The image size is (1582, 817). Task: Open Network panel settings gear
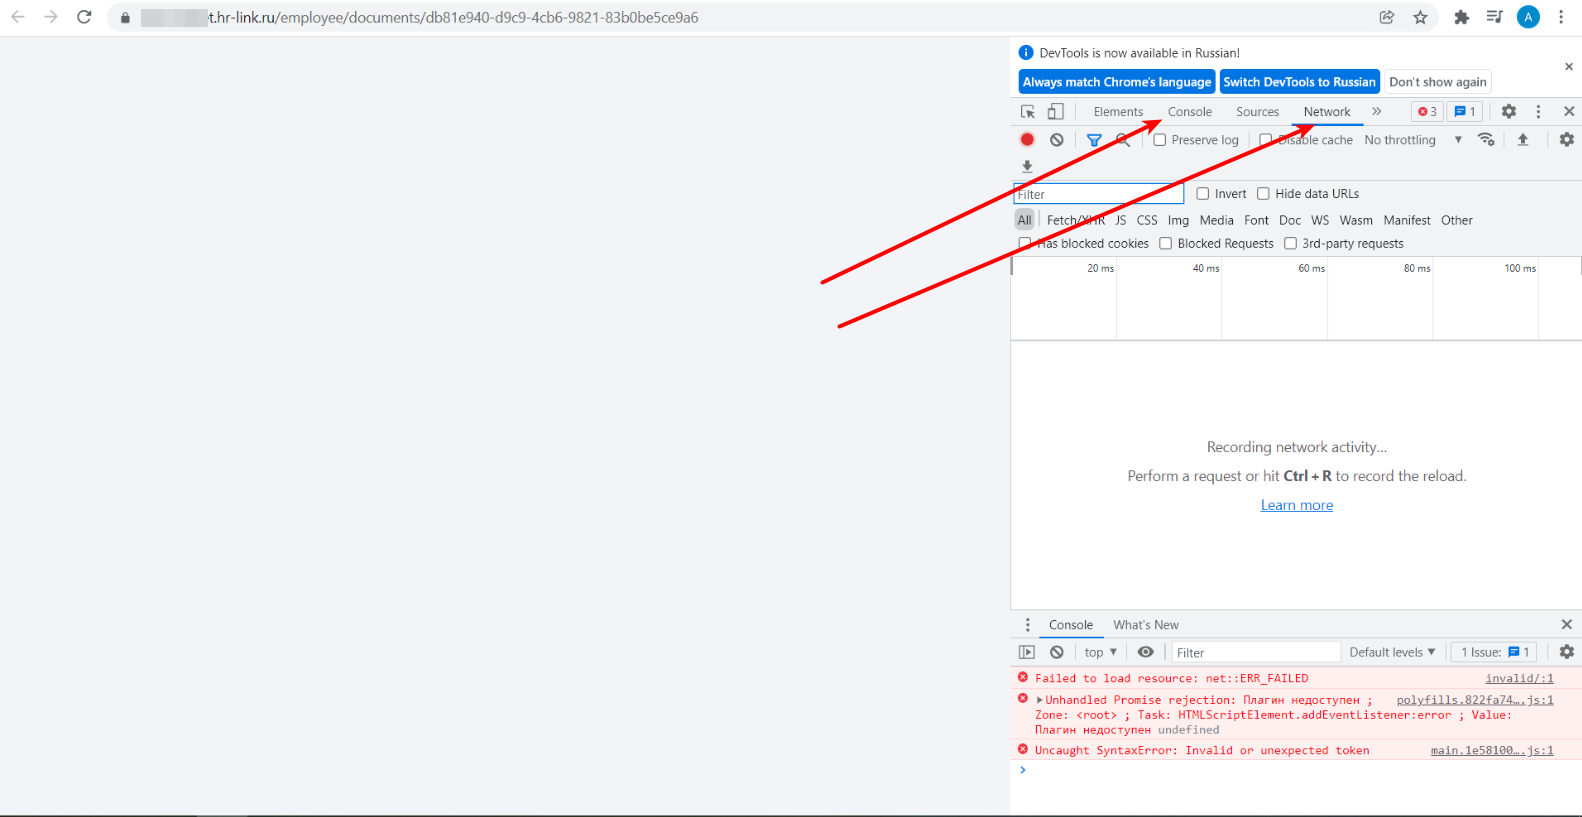1567,140
